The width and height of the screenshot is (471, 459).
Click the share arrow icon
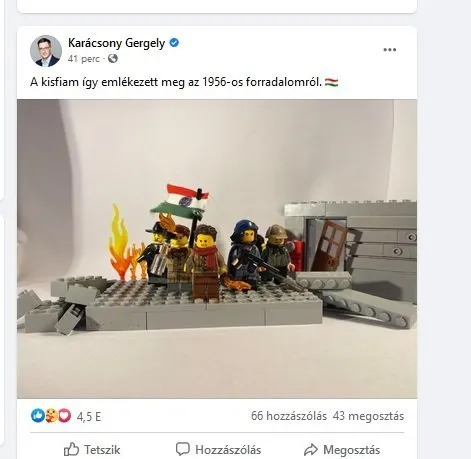pyautogui.click(x=311, y=450)
